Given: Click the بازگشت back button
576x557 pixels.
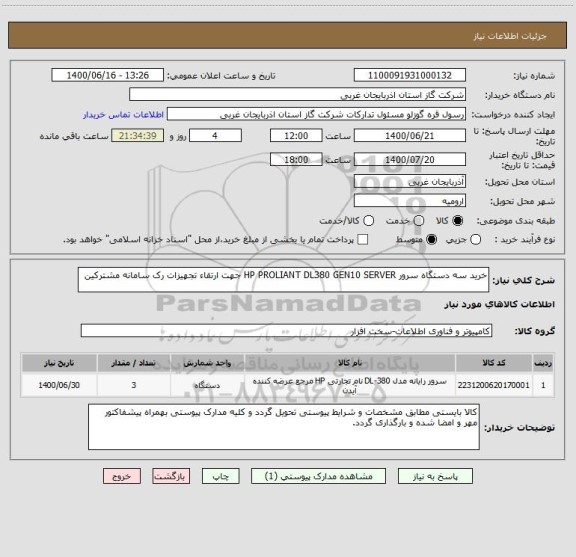Looking at the screenshot, I should tap(171, 476).
